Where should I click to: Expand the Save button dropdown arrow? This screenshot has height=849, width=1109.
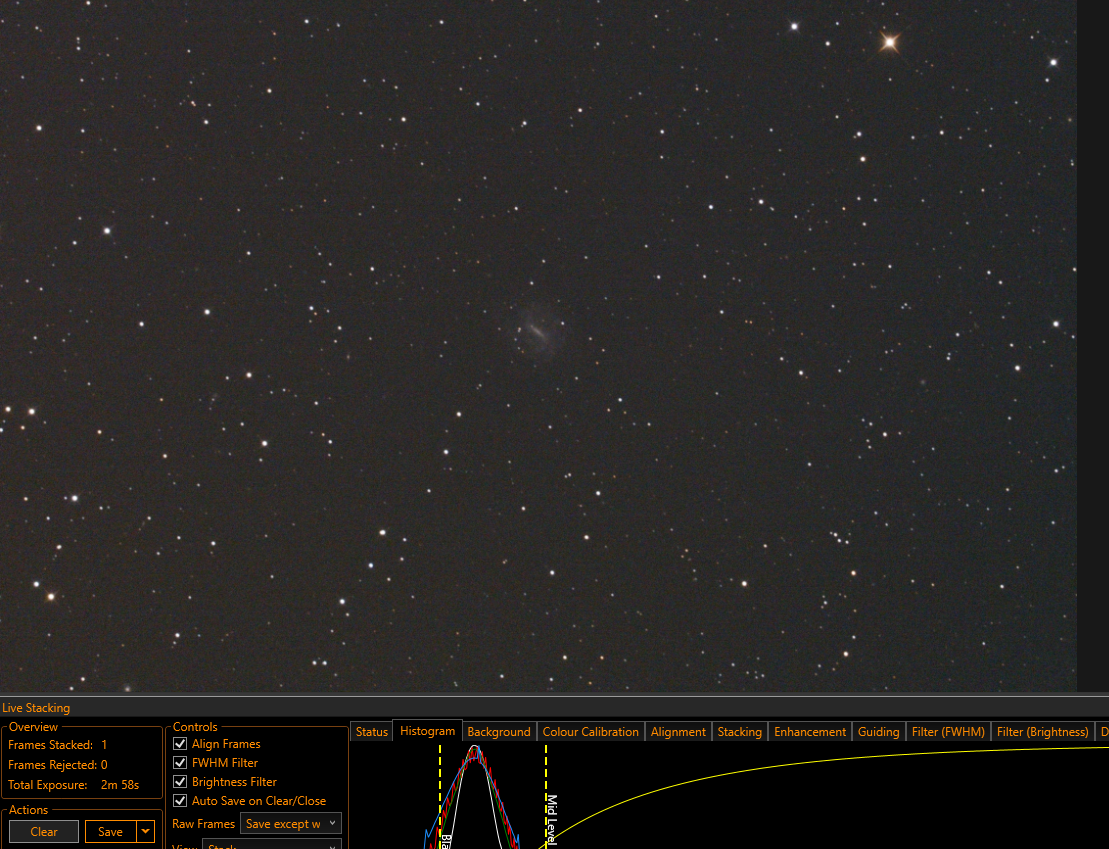(x=146, y=831)
